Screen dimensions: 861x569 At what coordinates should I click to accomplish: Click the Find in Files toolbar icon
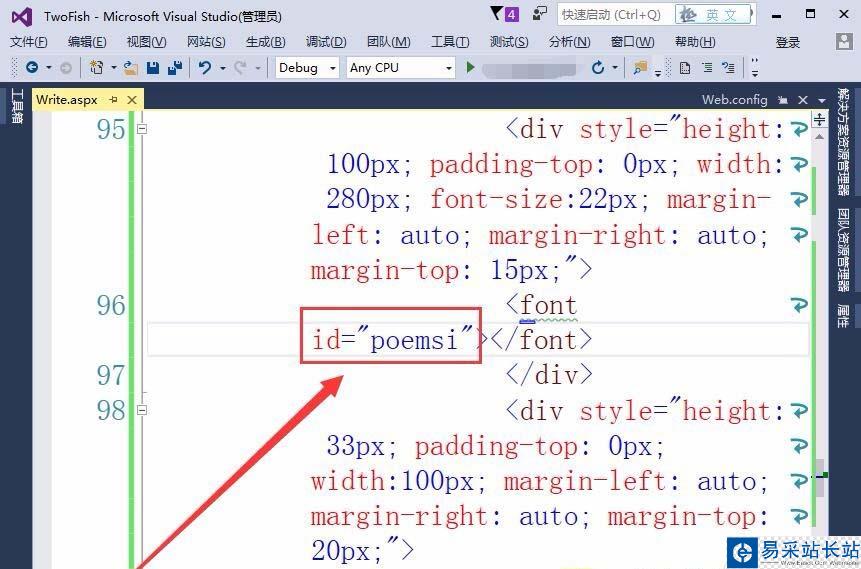coord(640,68)
